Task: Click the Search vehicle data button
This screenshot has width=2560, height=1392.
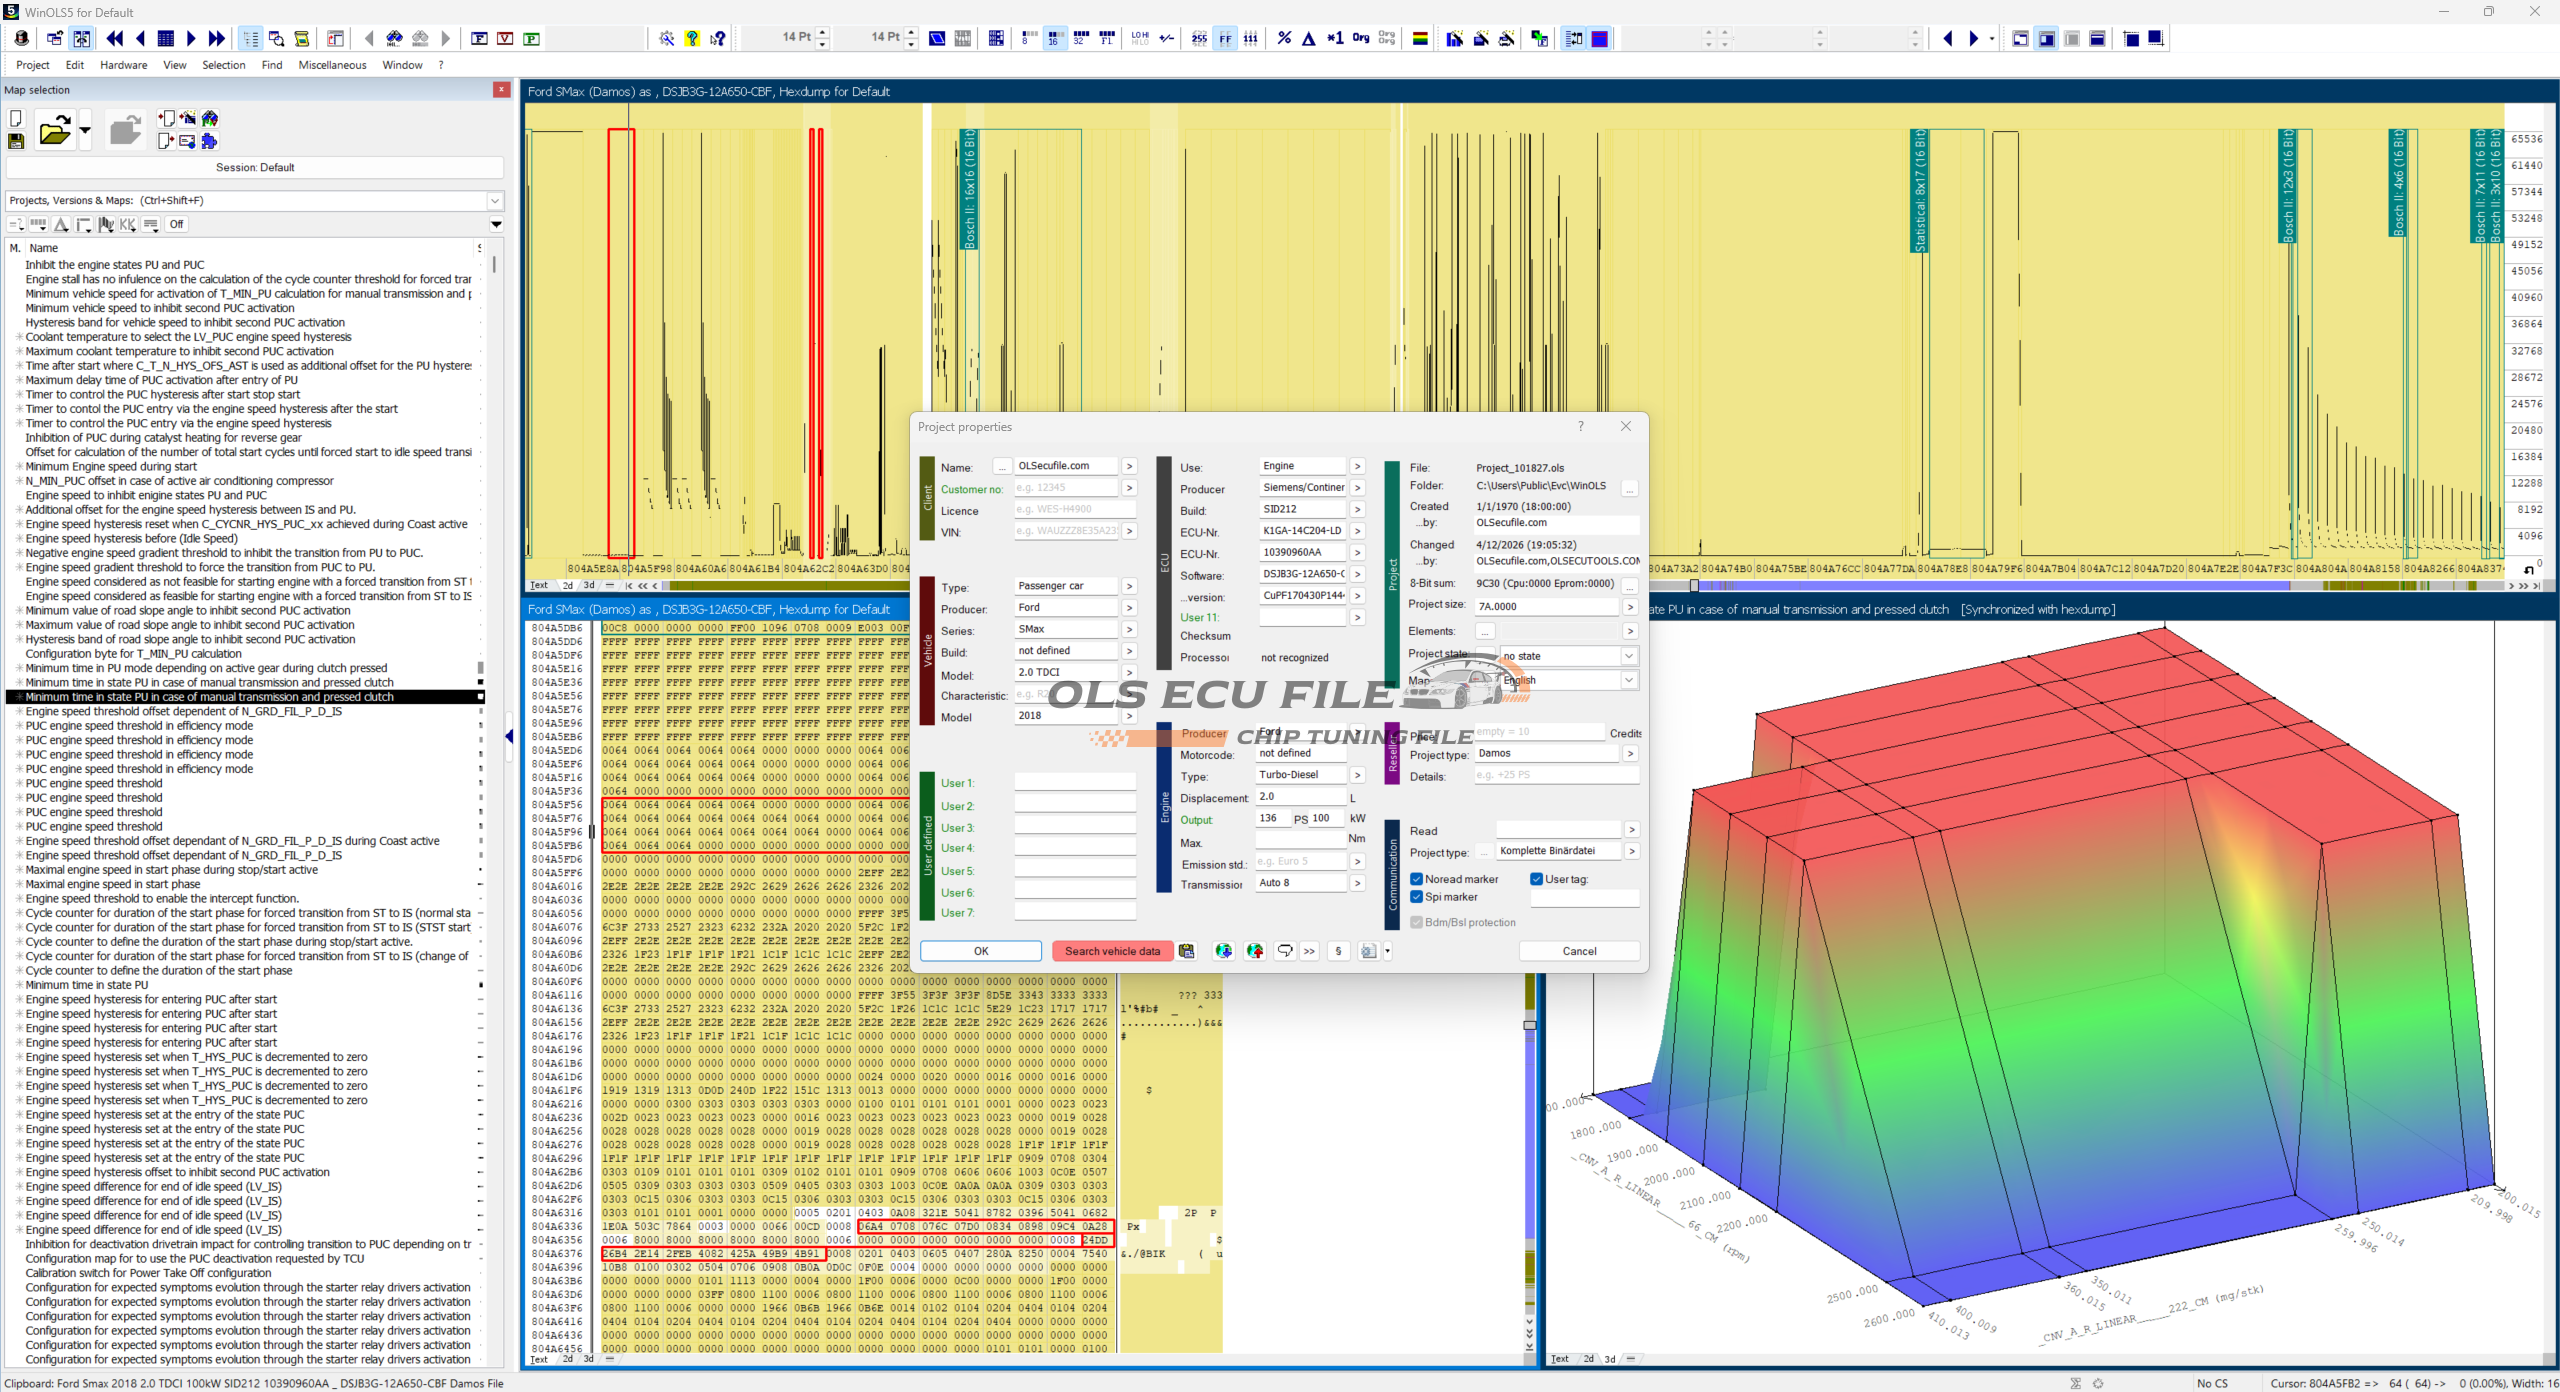Action: pos(1112,951)
